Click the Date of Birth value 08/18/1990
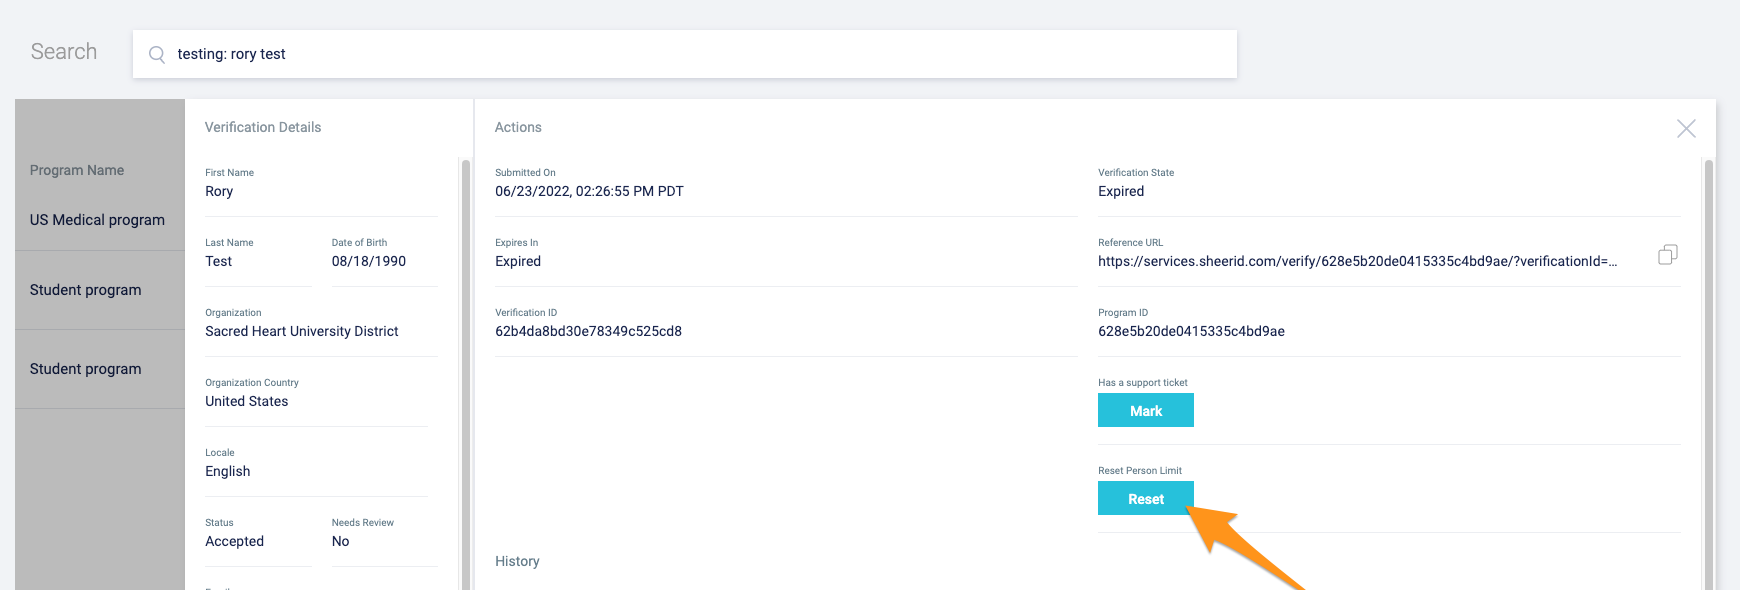1740x590 pixels. pos(368,261)
